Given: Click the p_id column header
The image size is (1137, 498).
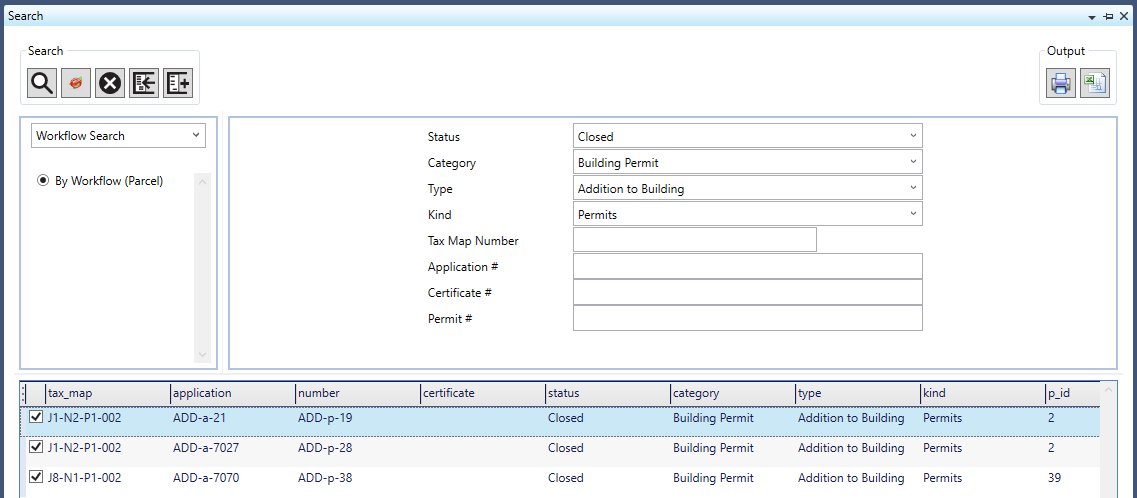Looking at the screenshot, I should pos(1070,393).
